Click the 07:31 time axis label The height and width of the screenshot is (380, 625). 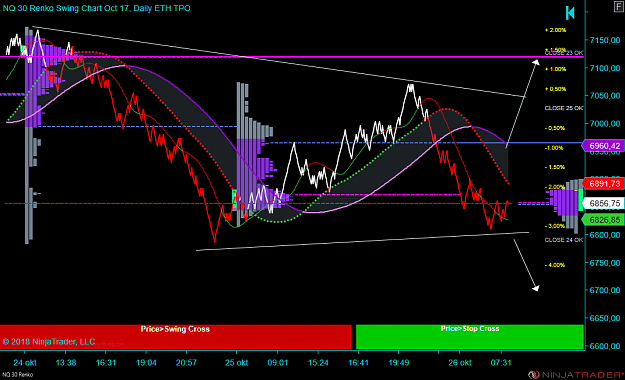[x=501, y=363]
